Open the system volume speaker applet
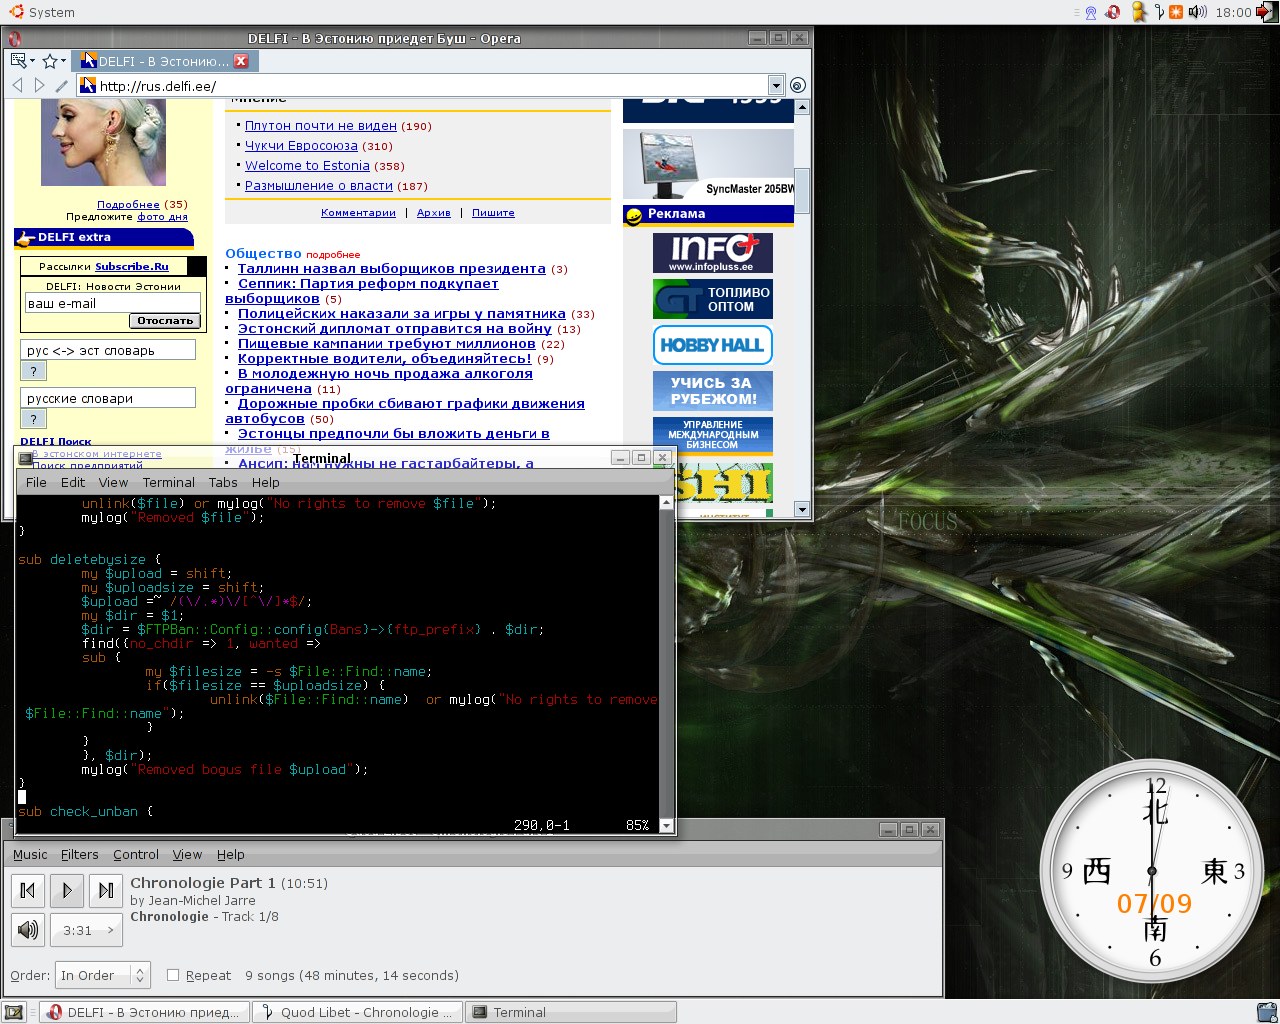The height and width of the screenshot is (1024, 1280). pyautogui.click(x=1197, y=12)
